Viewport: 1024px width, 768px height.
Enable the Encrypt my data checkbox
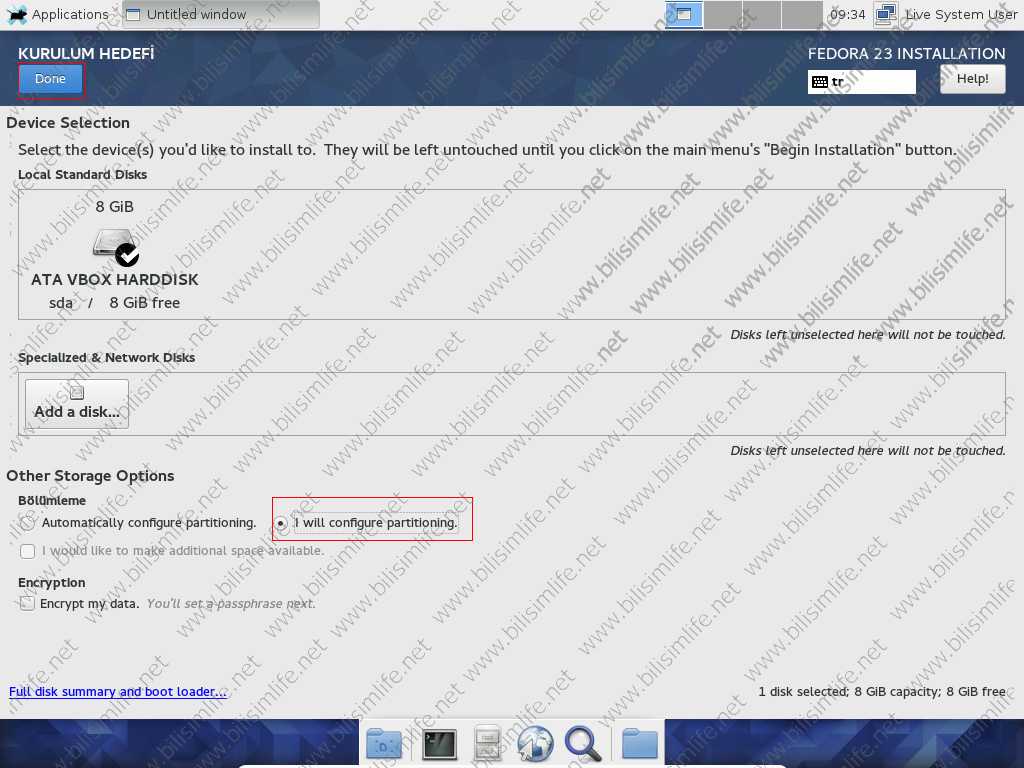tap(27, 603)
